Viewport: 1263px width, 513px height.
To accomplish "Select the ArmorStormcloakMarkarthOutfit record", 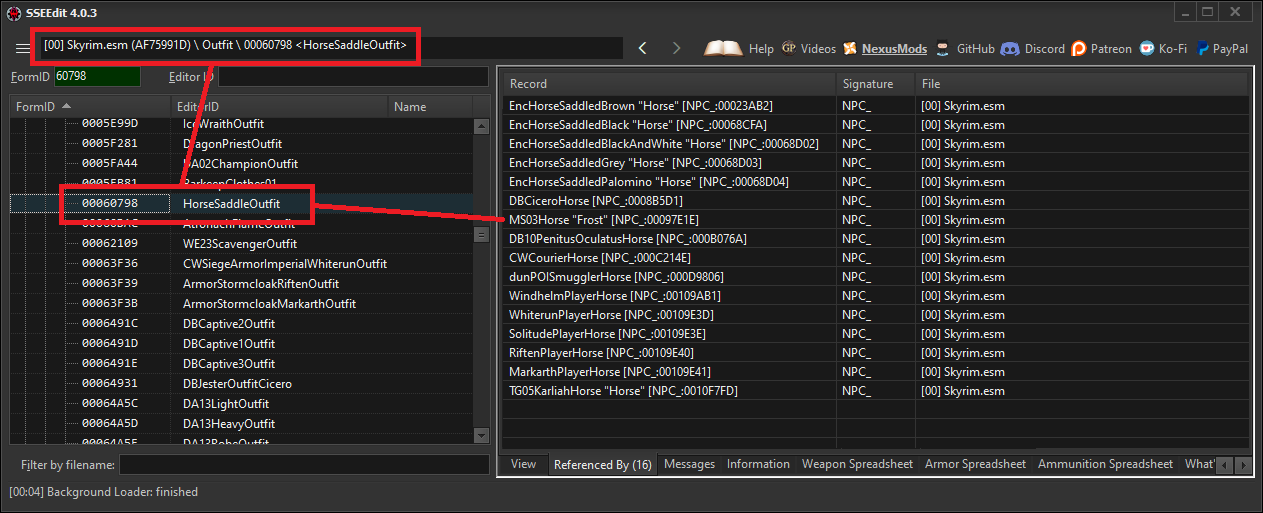I will pos(241,303).
